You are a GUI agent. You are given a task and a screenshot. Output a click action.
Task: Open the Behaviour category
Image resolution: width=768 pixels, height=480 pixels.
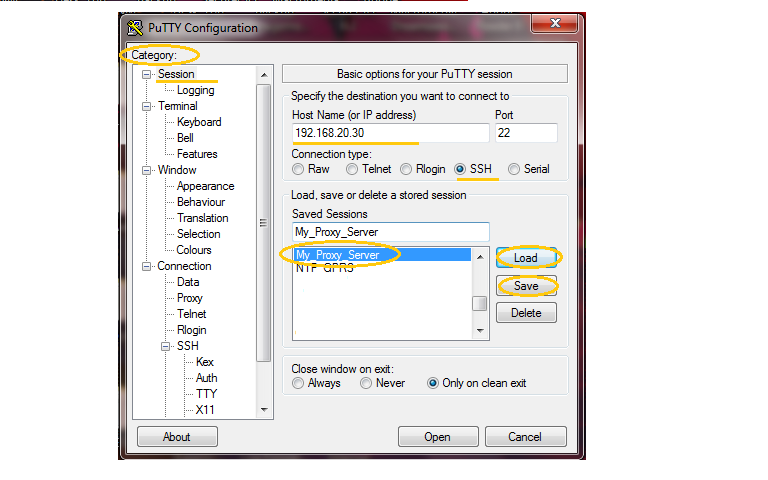click(201, 202)
